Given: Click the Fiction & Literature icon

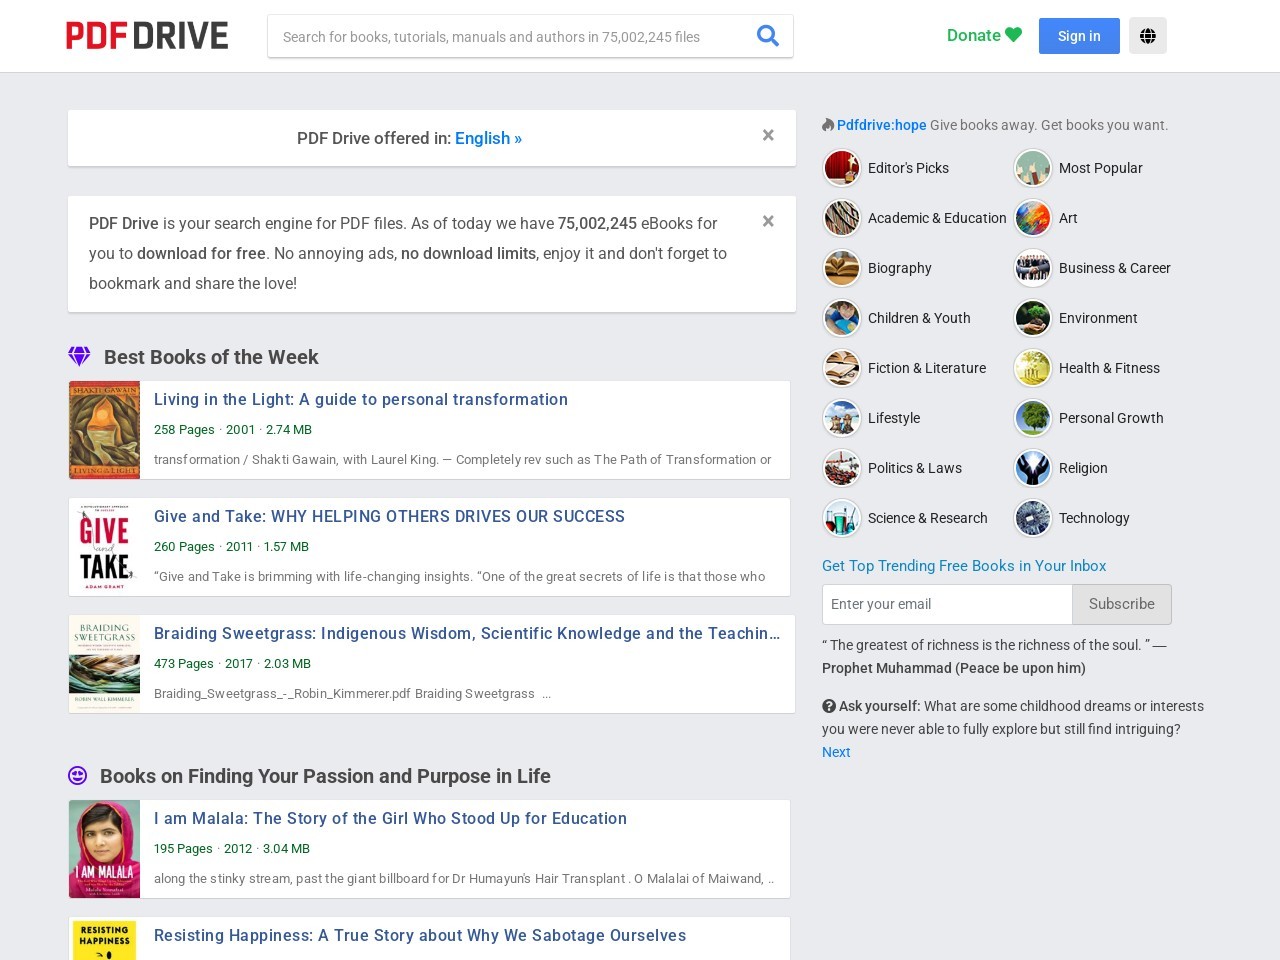Looking at the screenshot, I should coord(842,368).
